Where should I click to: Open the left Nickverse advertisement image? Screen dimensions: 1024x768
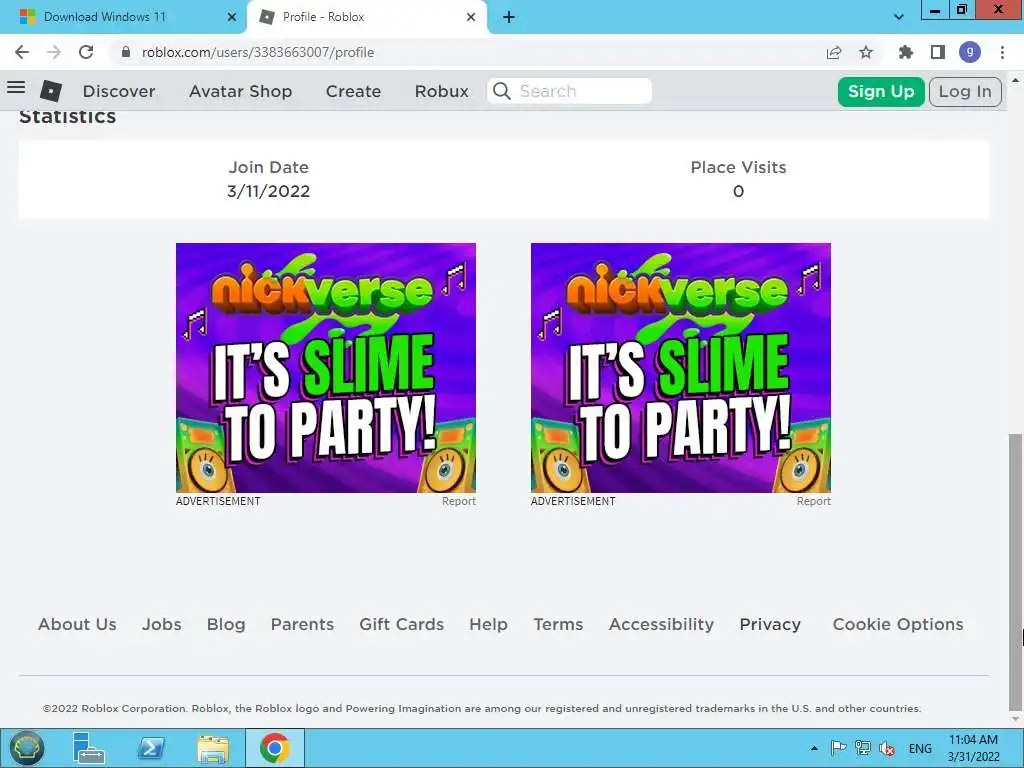pos(326,368)
